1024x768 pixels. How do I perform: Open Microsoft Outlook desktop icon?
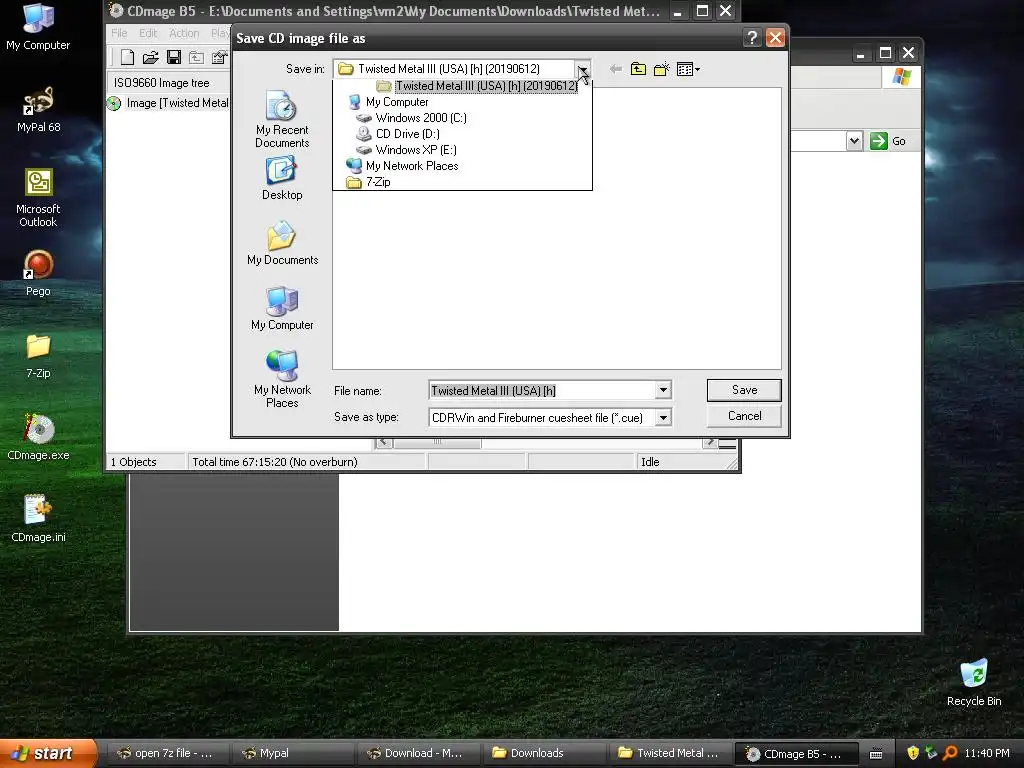(38, 198)
